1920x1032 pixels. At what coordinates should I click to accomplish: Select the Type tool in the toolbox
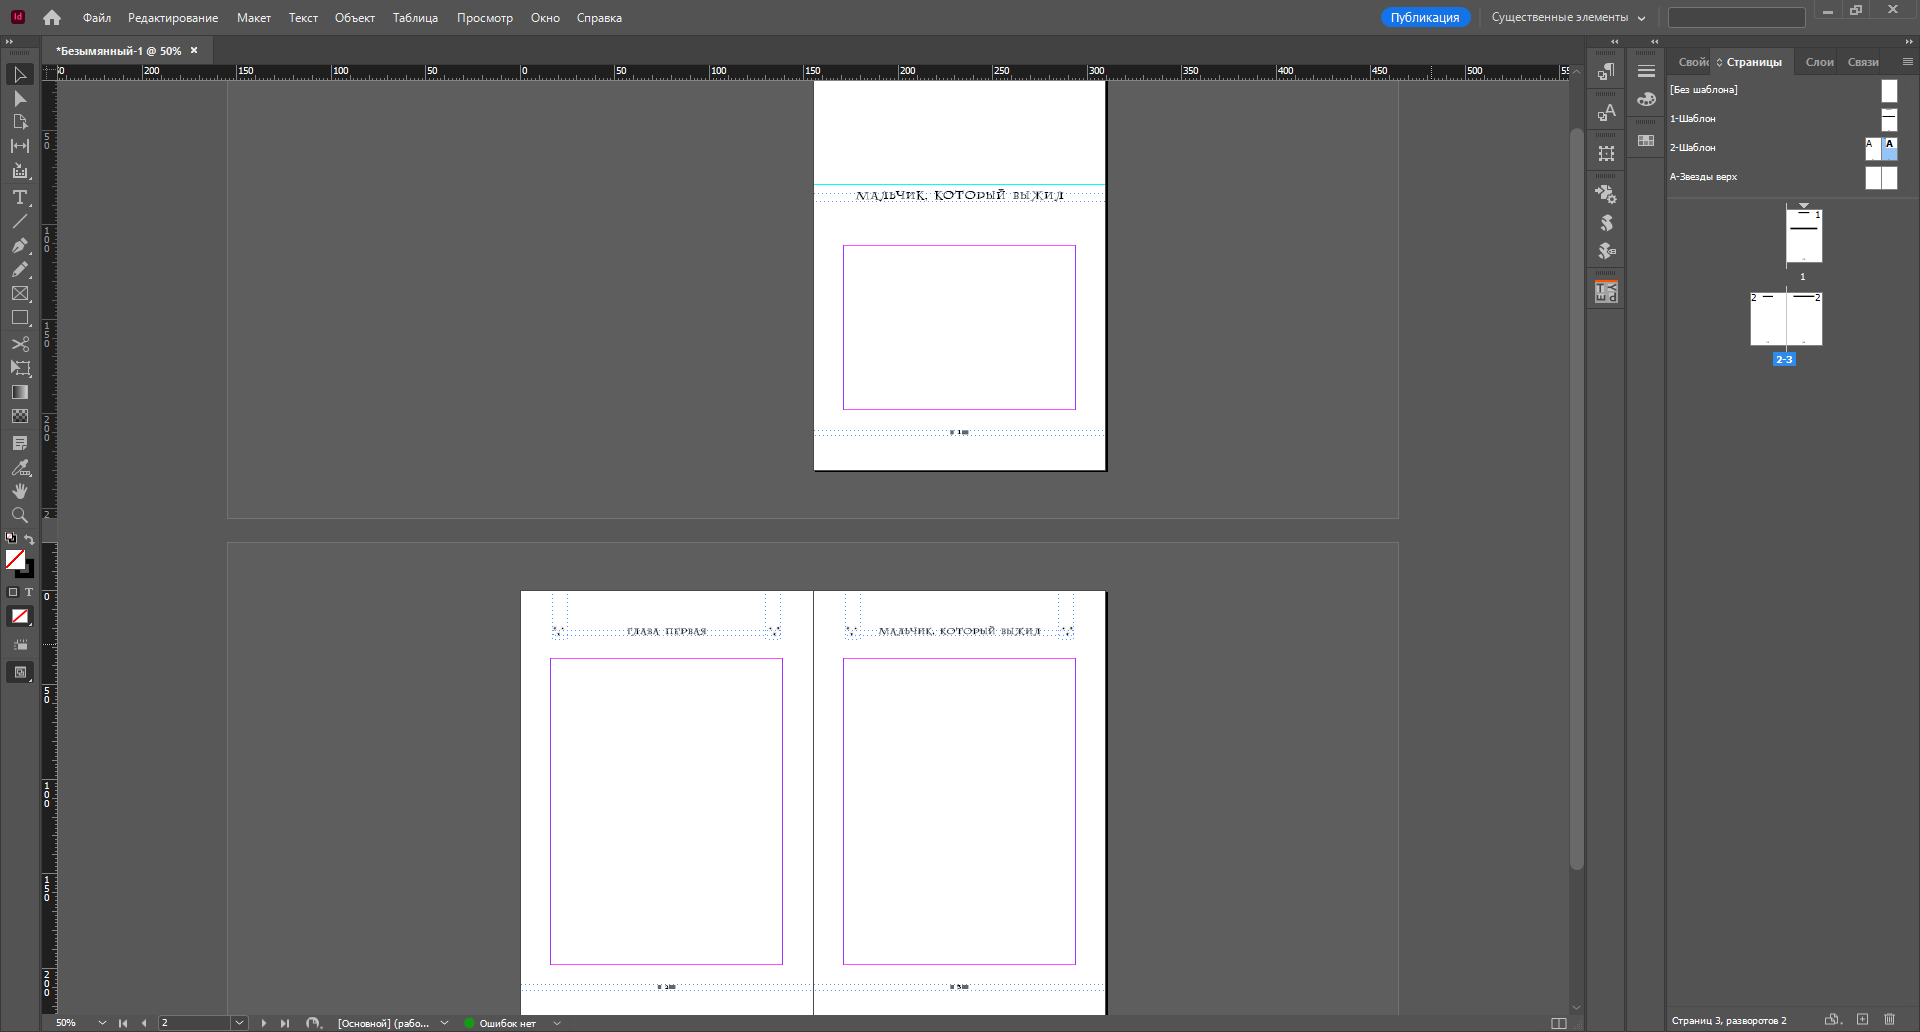tap(19, 197)
